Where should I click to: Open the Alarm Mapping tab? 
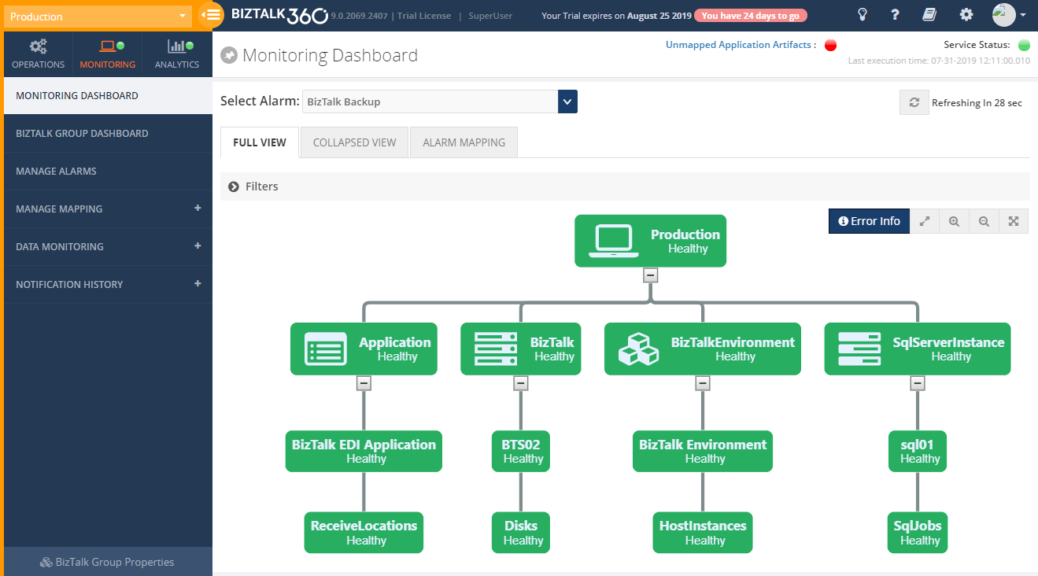[463, 142]
